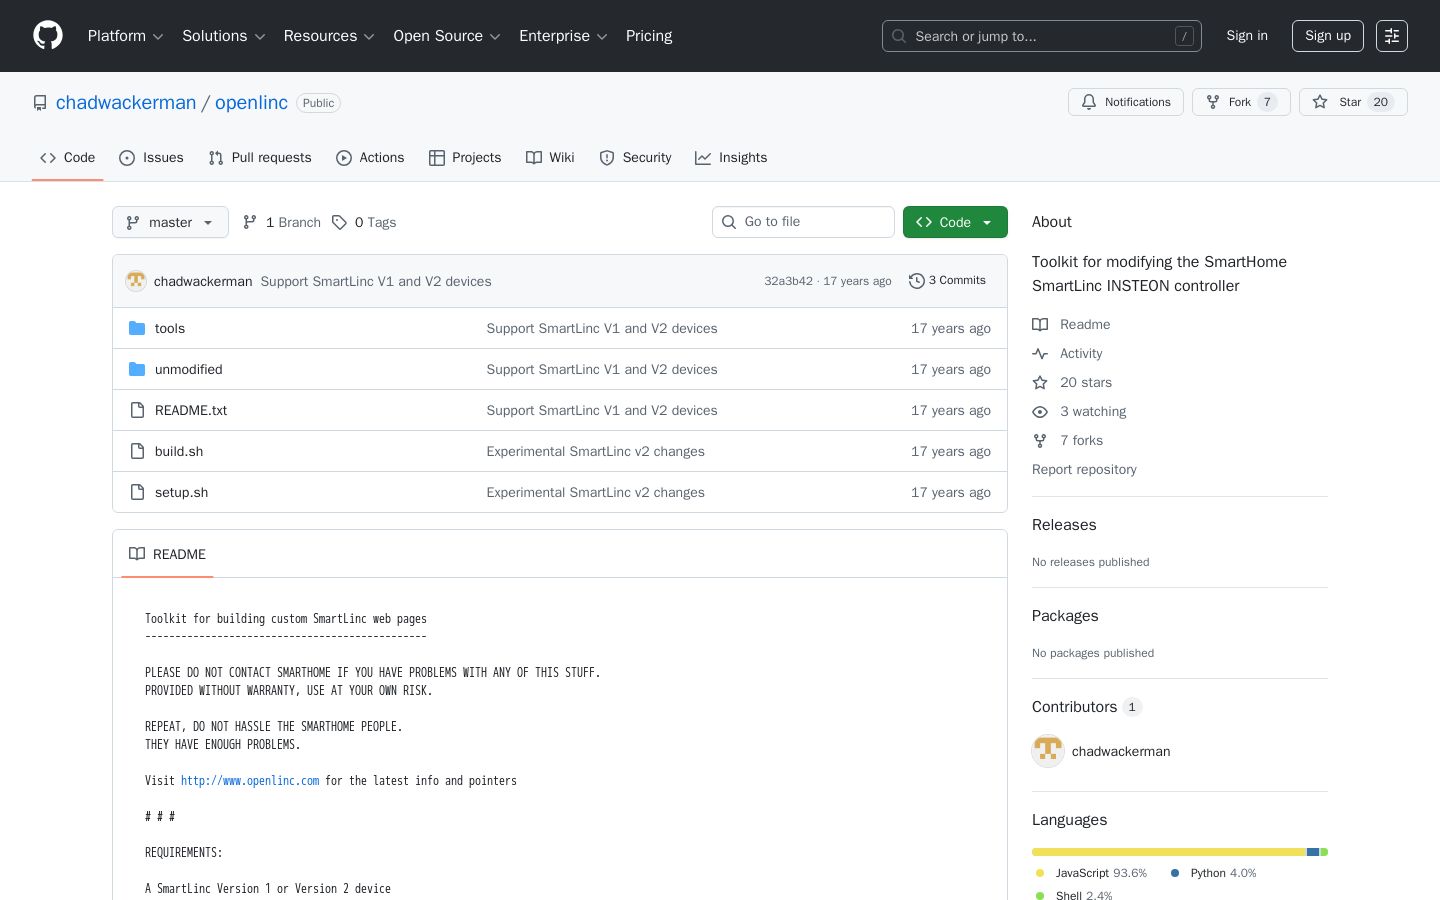
Task: Open the Releases heading link
Action: coord(1064,525)
